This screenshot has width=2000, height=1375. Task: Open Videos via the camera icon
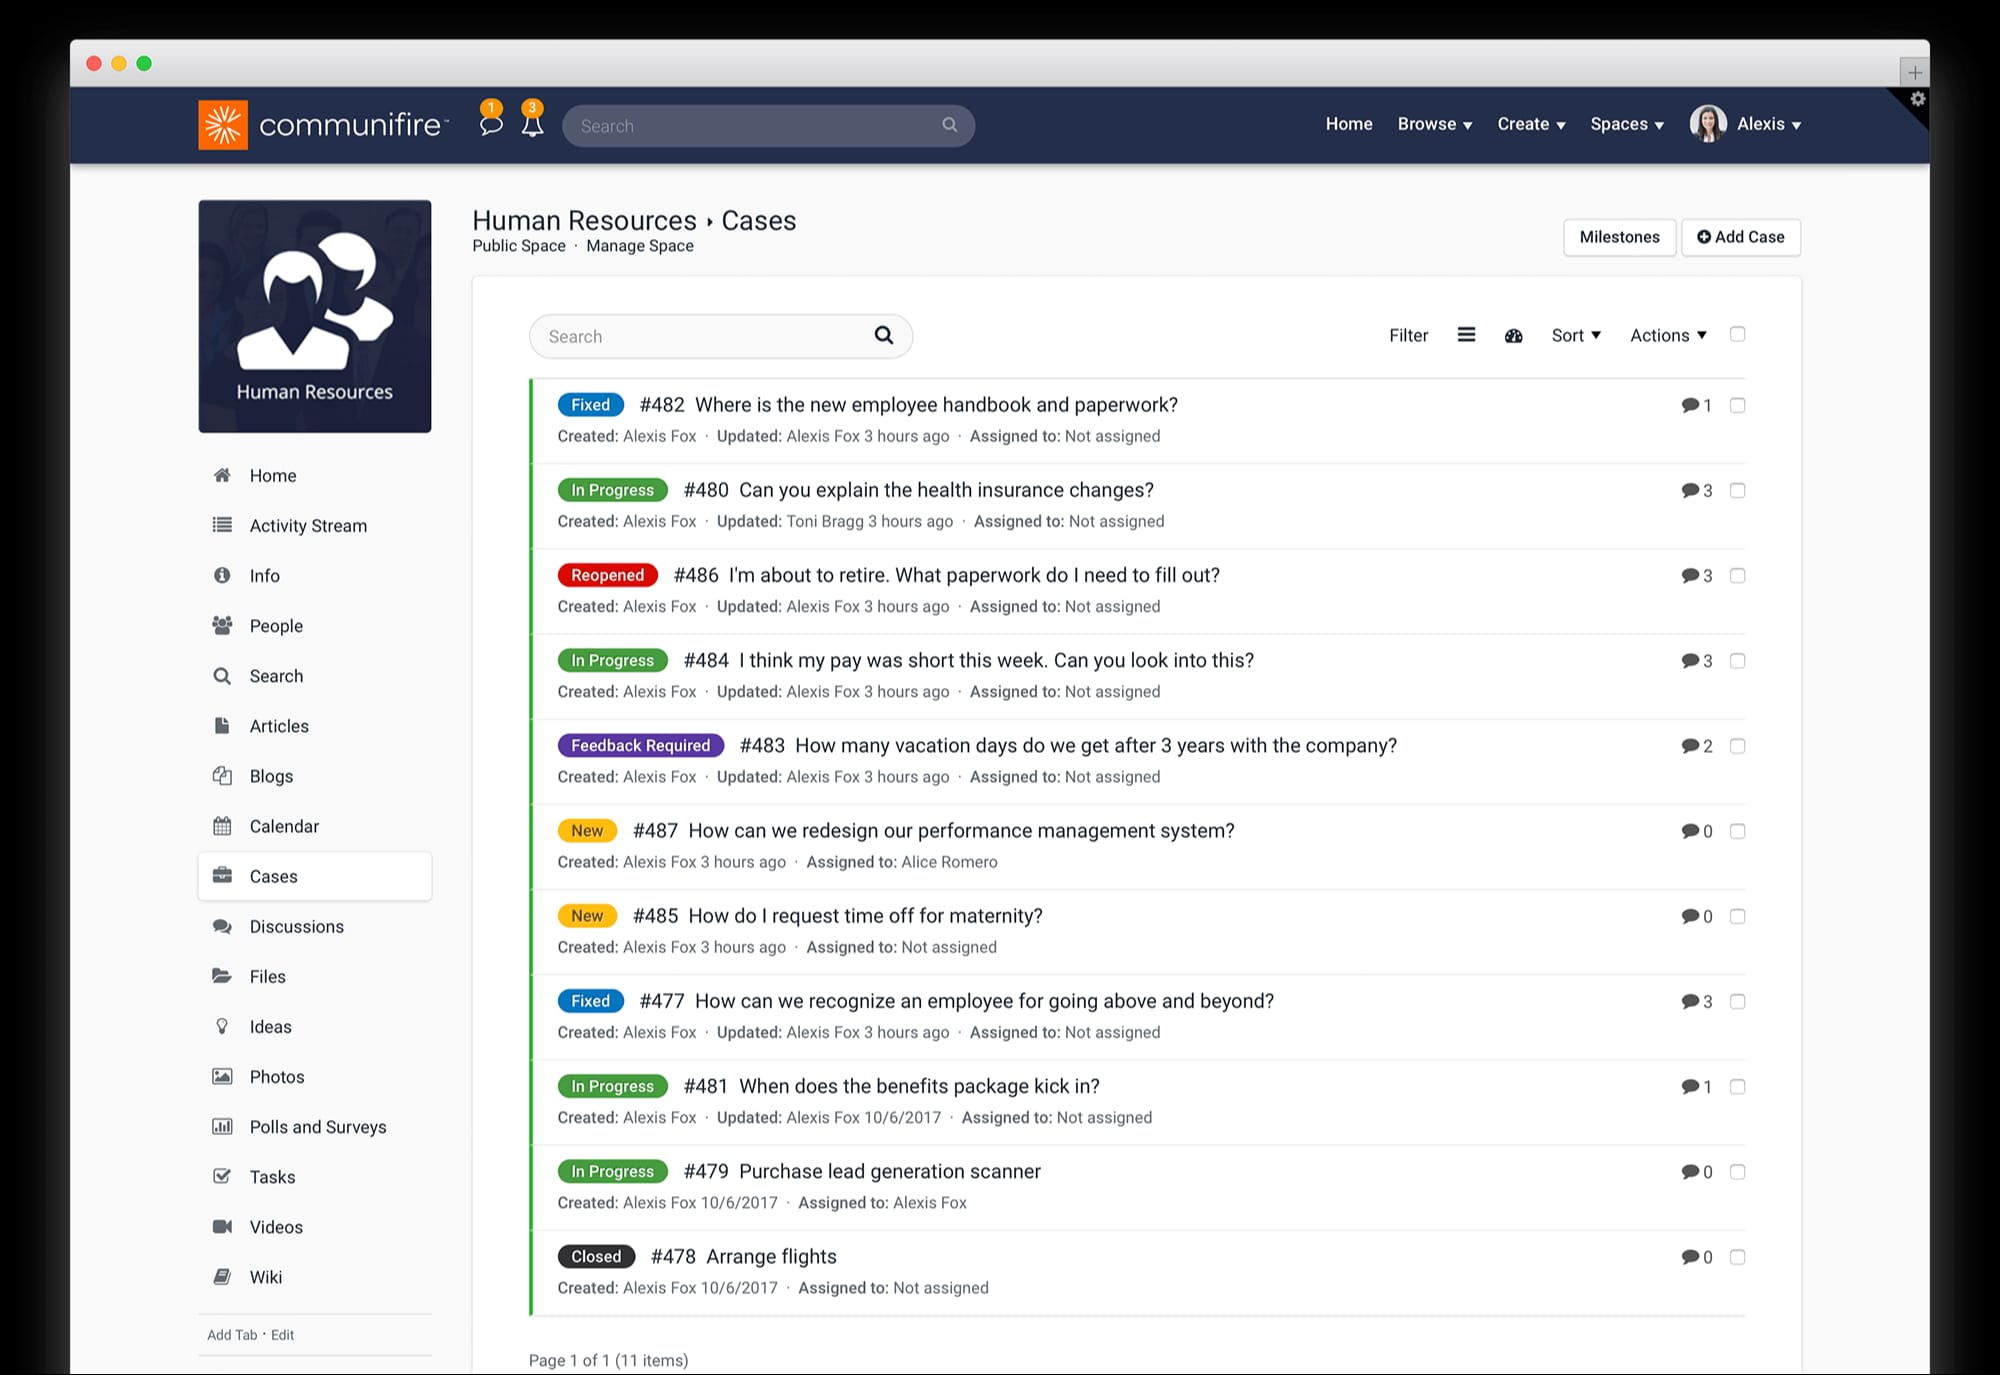pyautogui.click(x=221, y=1226)
